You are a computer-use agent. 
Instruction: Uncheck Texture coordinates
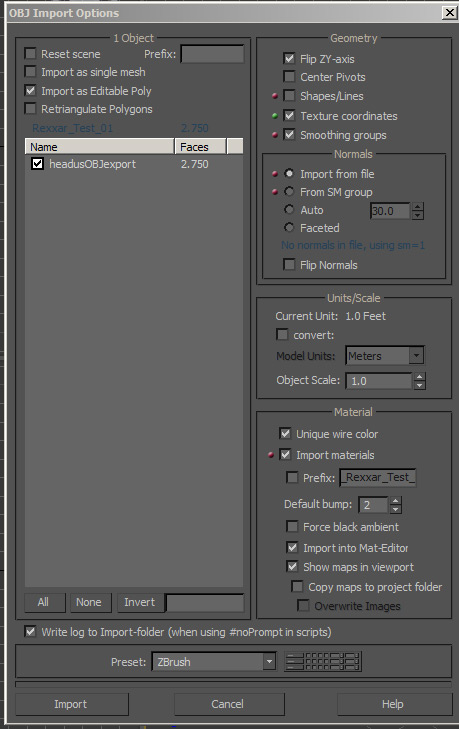click(289, 115)
